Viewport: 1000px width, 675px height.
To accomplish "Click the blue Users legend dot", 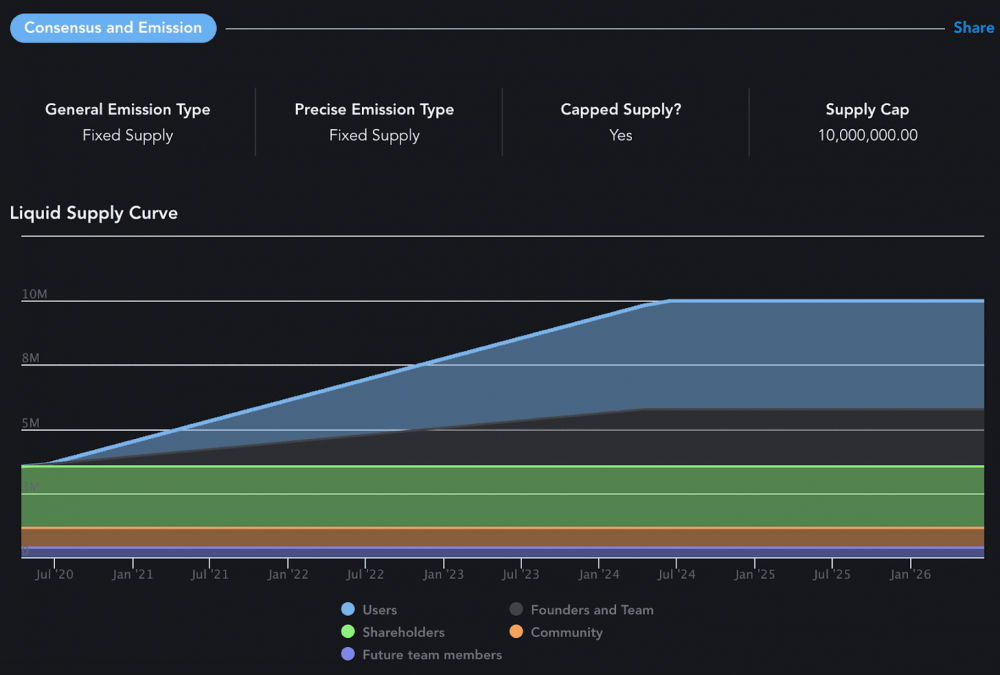I will click(348, 609).
